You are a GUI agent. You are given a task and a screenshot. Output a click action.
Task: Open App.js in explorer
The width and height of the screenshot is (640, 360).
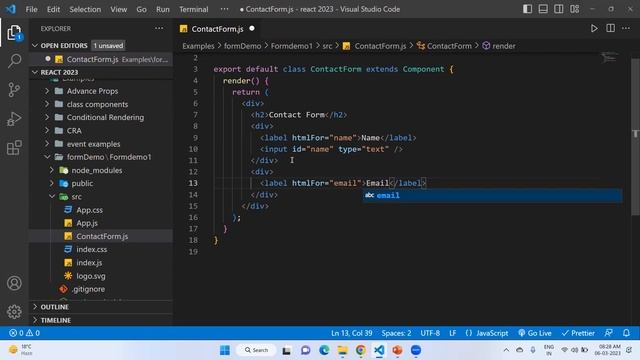87,223
